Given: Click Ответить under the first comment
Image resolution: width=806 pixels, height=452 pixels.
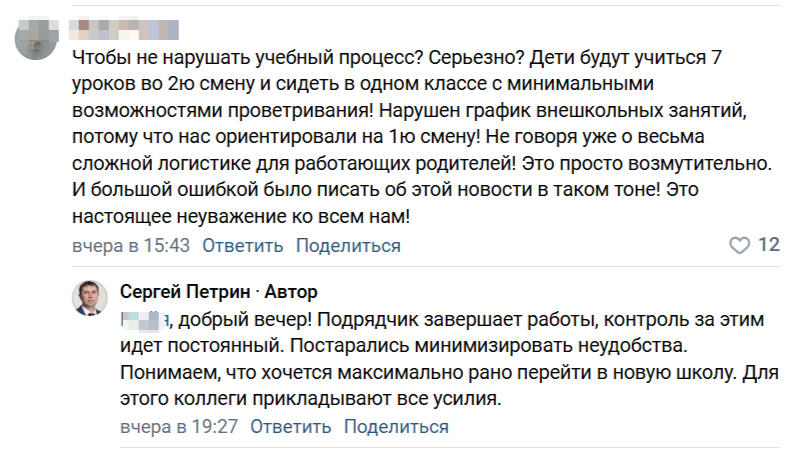Looking at the screenshot, I should pos(243,246).
